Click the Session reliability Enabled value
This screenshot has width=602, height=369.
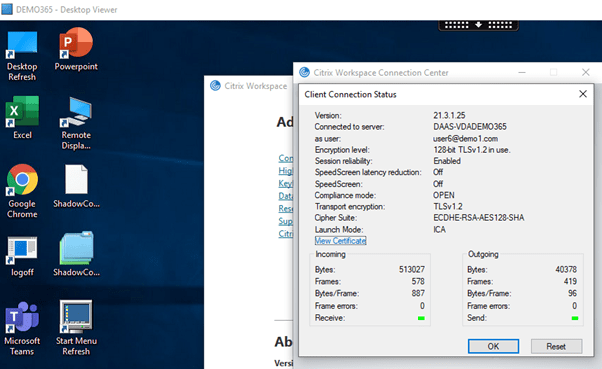pos(447,161)
